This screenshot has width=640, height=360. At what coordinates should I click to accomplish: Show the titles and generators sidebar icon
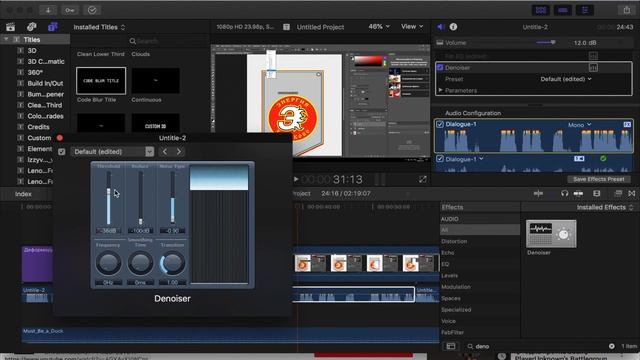[53, 27]
